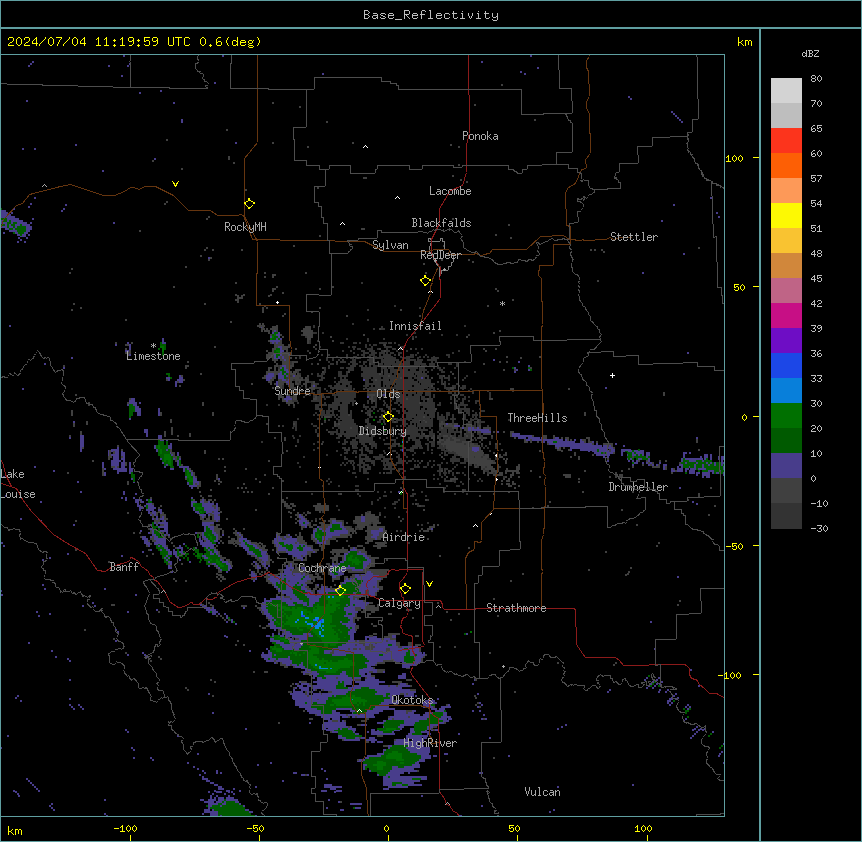Screen dimensions: 862x842
Task: Click the Banff label
Action: [x=124, y=567]
